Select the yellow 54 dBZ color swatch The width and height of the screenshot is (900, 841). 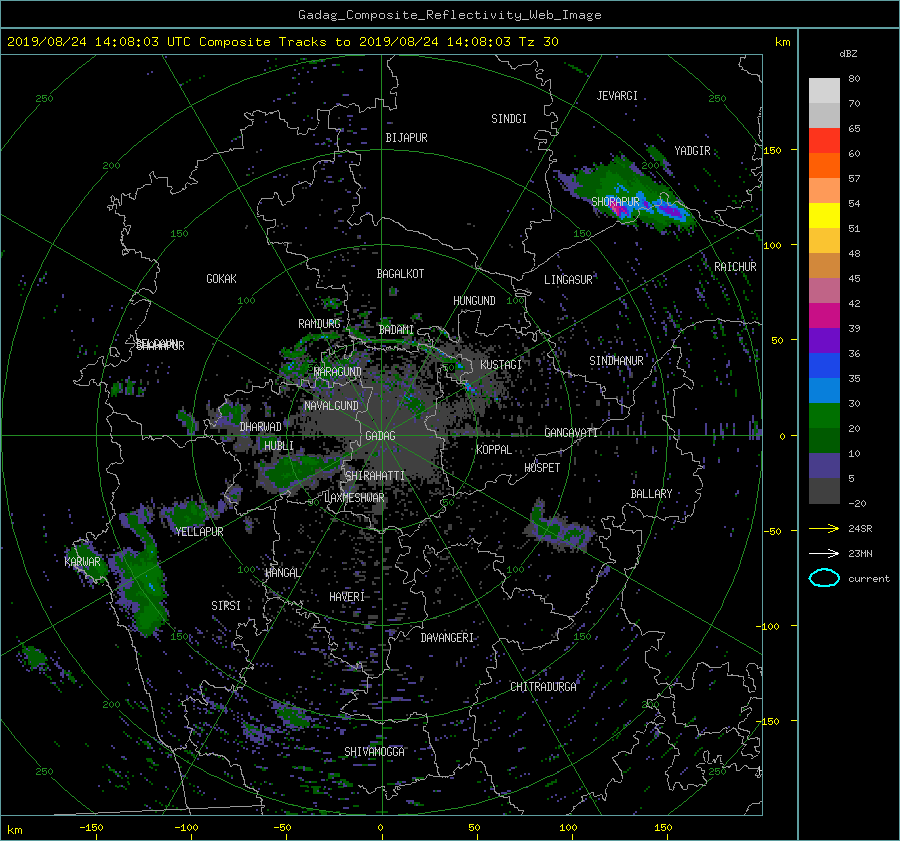(824, 216)
